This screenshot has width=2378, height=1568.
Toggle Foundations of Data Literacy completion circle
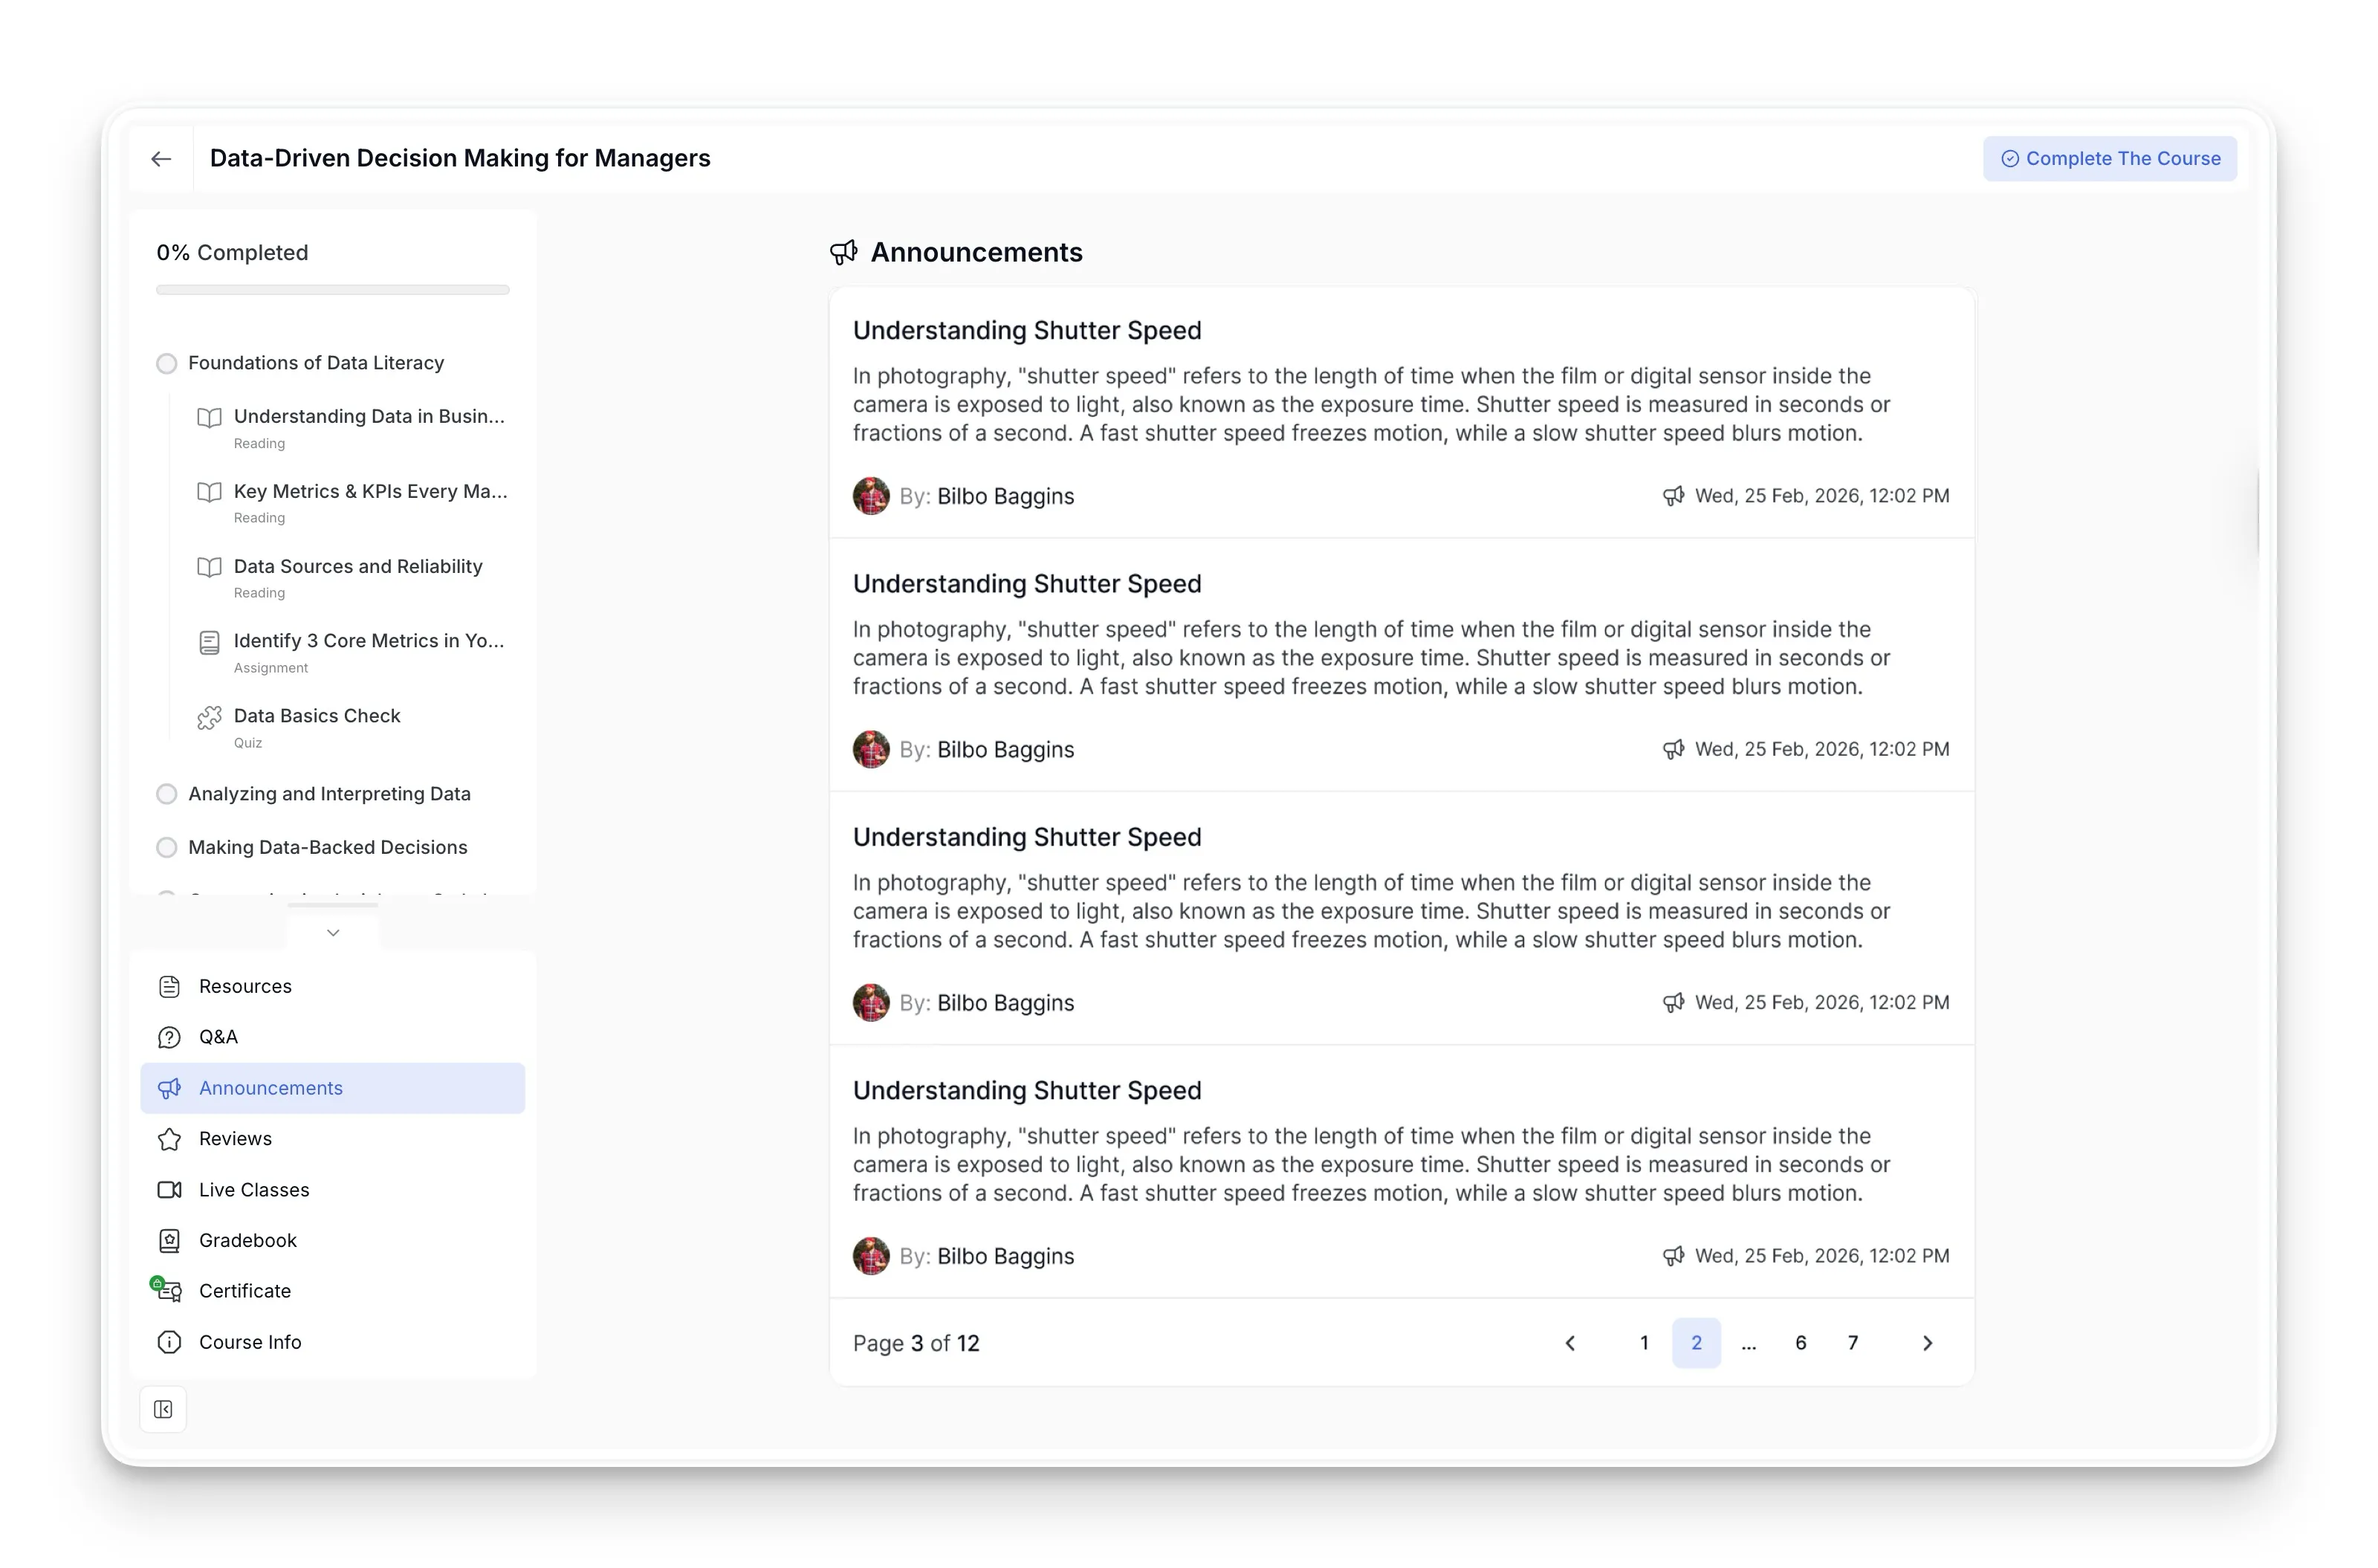pos(167,363)
